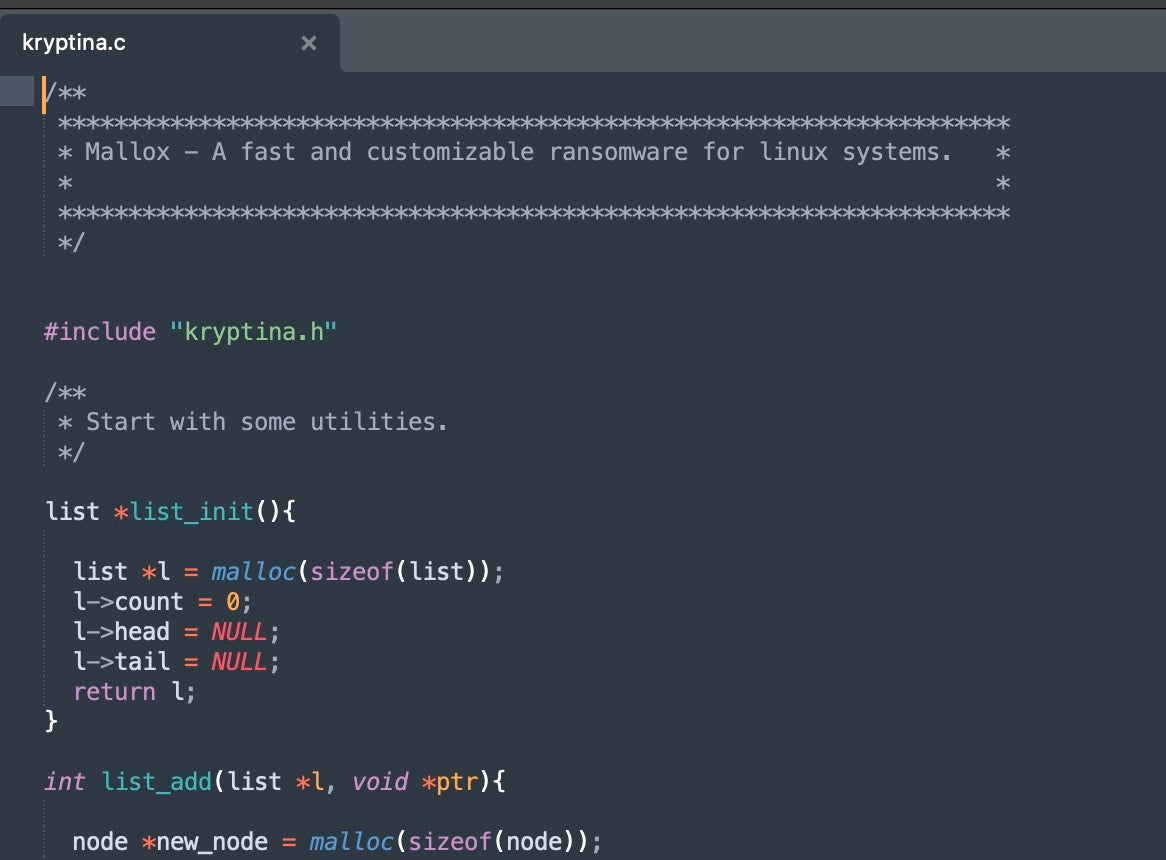Click the return l statement

pyautogui.click(x=134, y=692)
